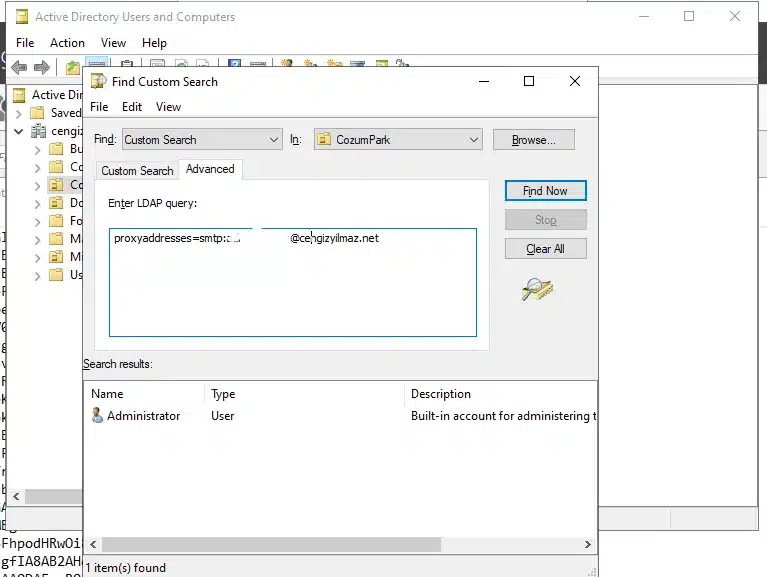Viewport: 767px width, 577px height.
Task: Click the domain icon beside cengiz node
Action: [x=38, y=131]
